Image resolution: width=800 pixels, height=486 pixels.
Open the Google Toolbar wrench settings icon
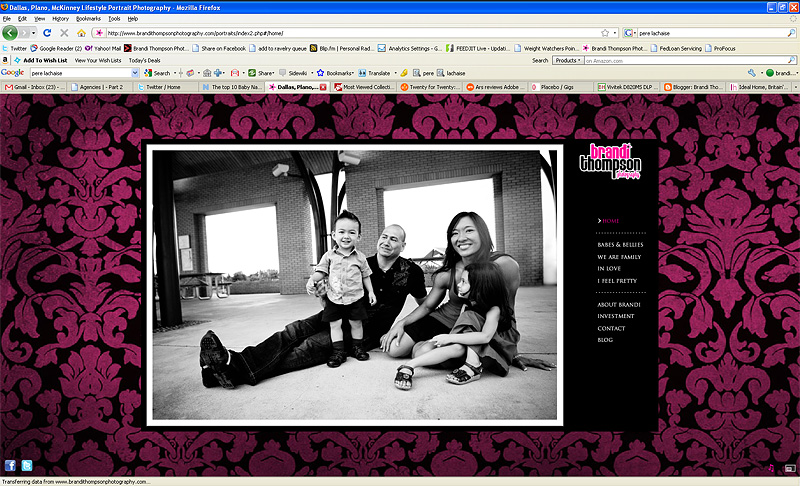tap(752, 73)
